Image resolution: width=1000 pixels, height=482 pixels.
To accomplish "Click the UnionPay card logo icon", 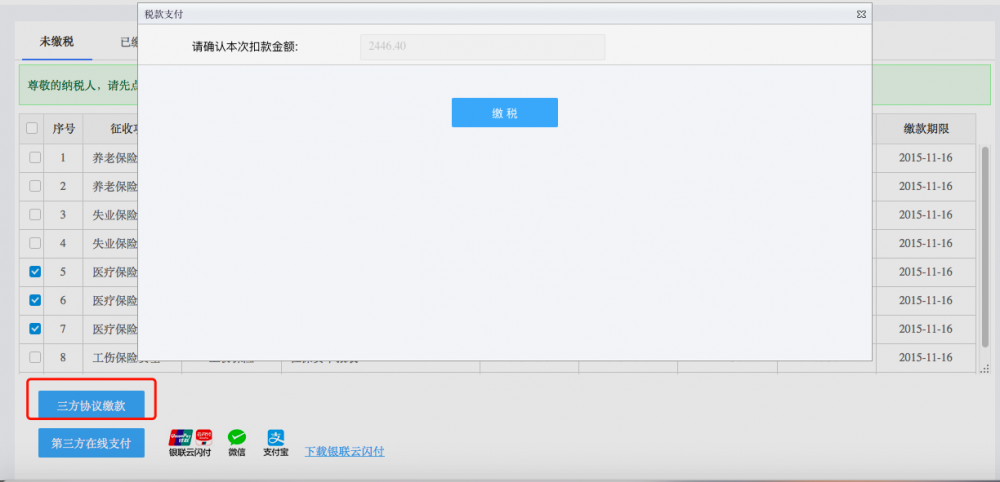I will [181, 437].
